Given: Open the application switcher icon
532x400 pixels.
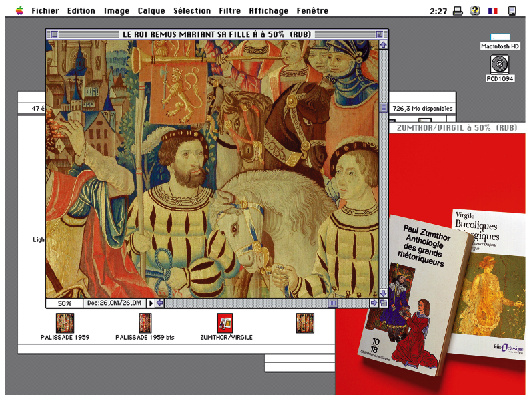Looking at the screenshot, I should [x=512, y=11].
